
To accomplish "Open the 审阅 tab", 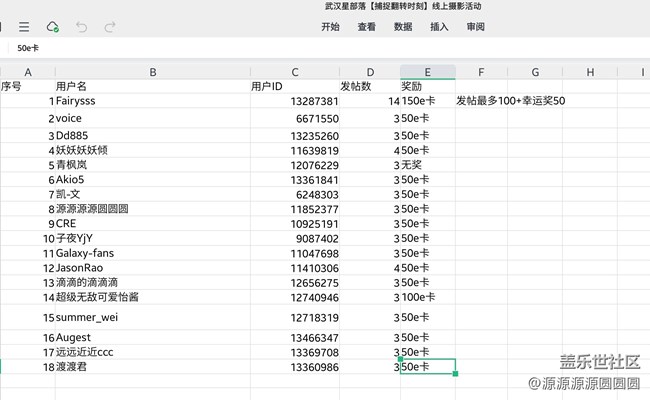I will (475, 27).
